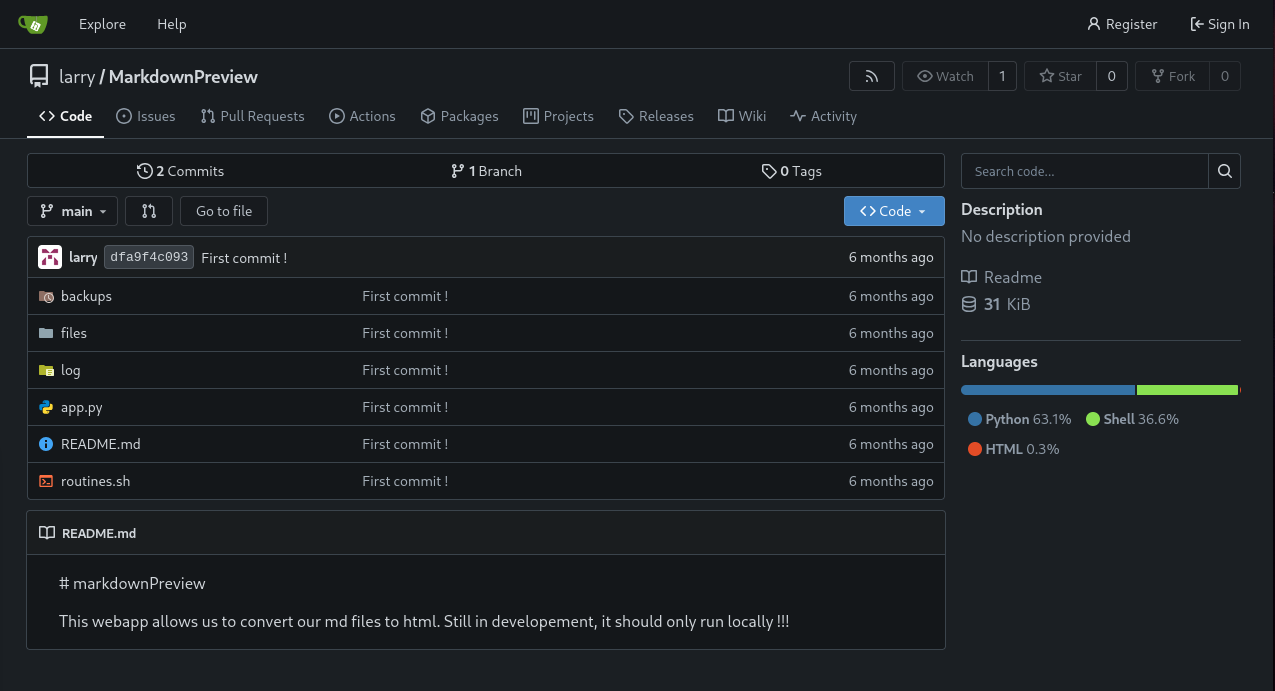Screen dimensions: 1275x691
Task: Switch to the Pull Requests tab
Action: tap(252, 116)
